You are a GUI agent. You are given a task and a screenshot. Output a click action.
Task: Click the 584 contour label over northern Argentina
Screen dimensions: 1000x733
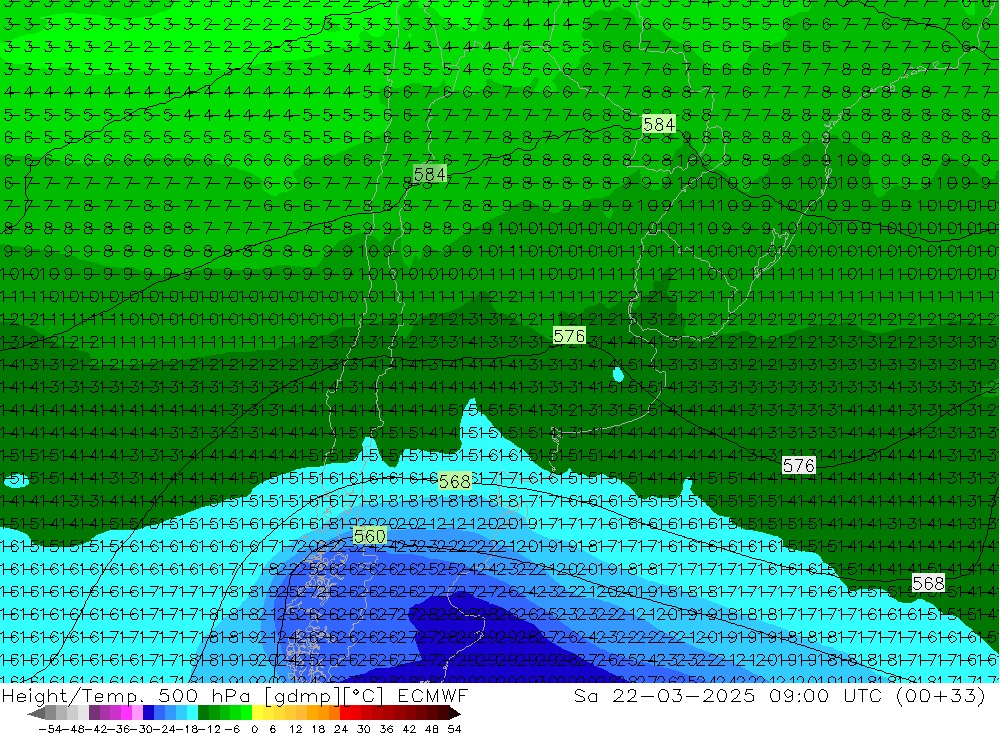[x=429, y=174]
